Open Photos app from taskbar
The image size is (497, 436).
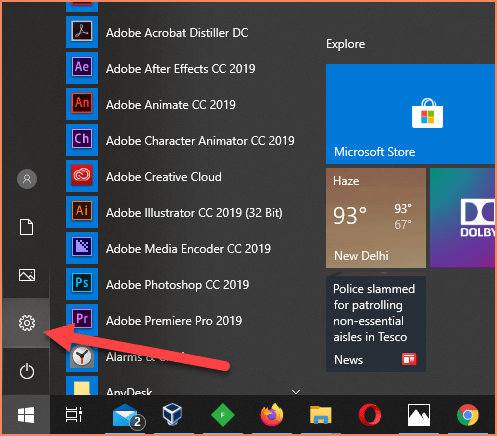(419, 415)
